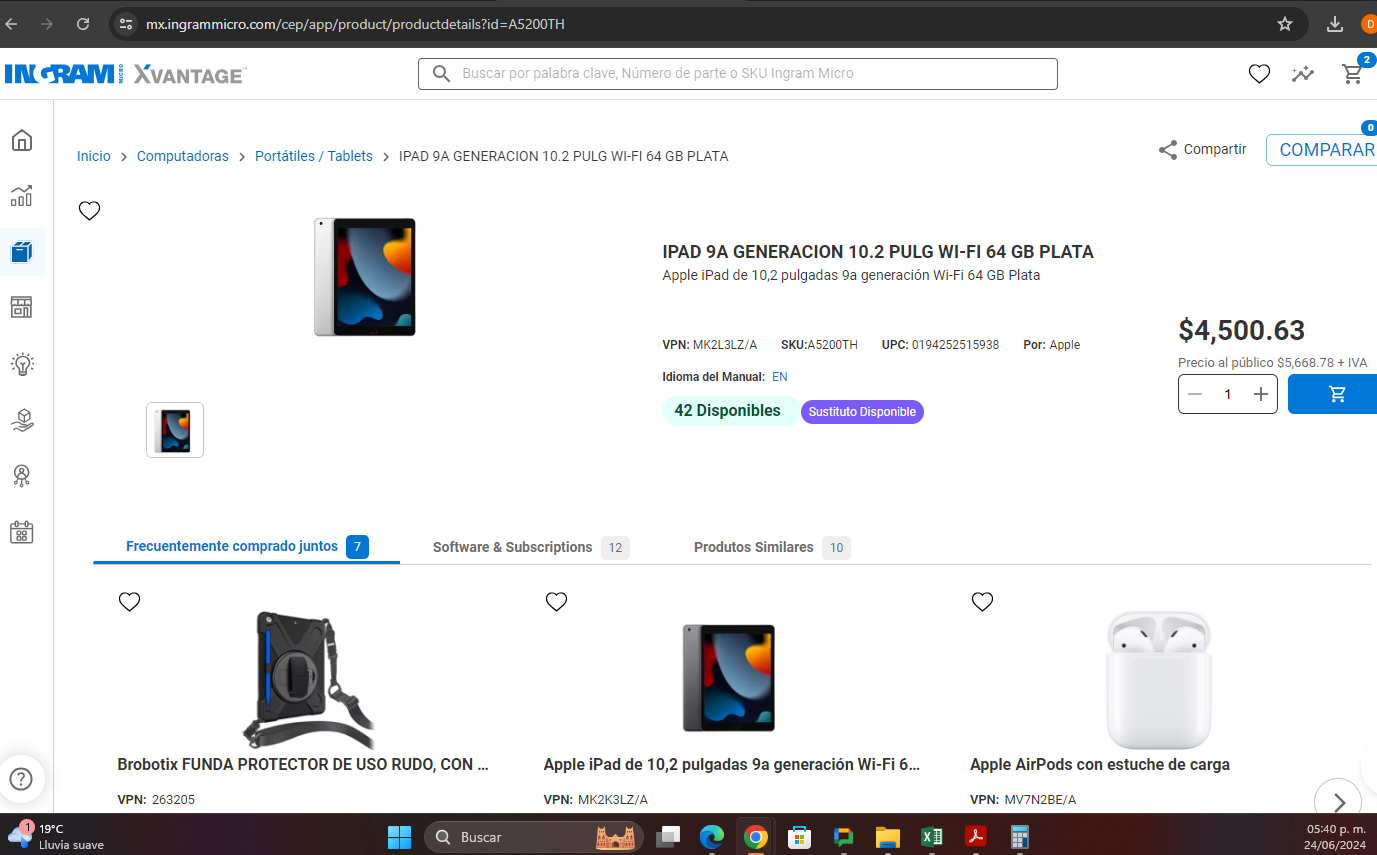Click the Sustituto Disponible badge
This screenshot has width=1377, height=855.
point(862,412)
